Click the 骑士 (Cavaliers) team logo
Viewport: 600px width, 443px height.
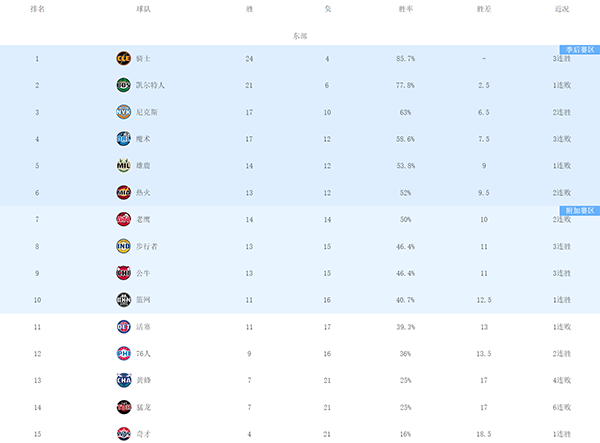click(x=123, y=58)
